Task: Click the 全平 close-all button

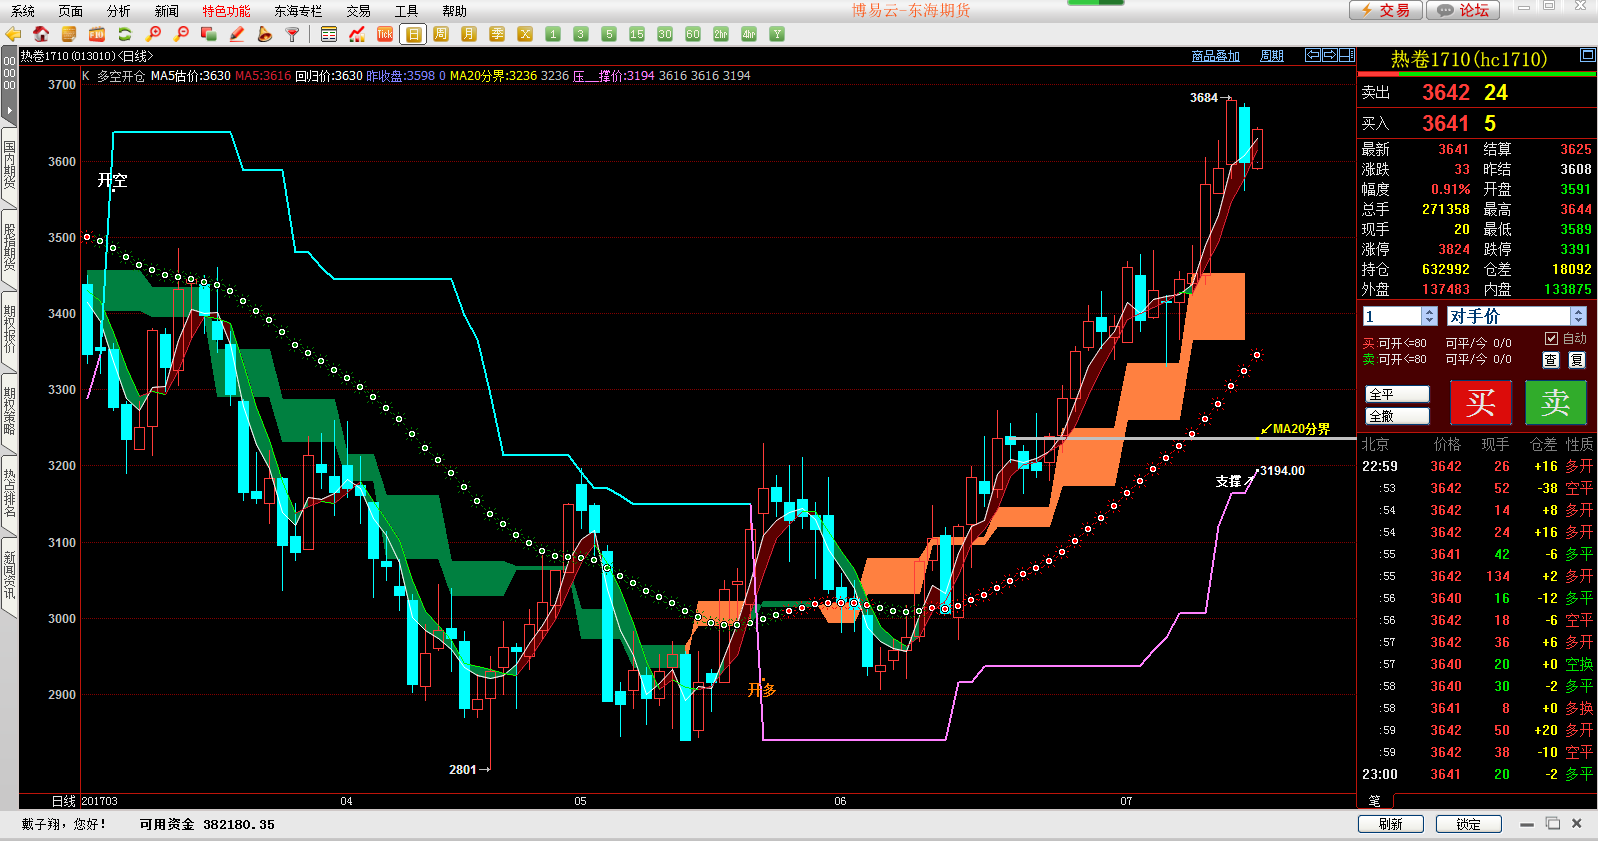Action: click(x=1396, y=394)
